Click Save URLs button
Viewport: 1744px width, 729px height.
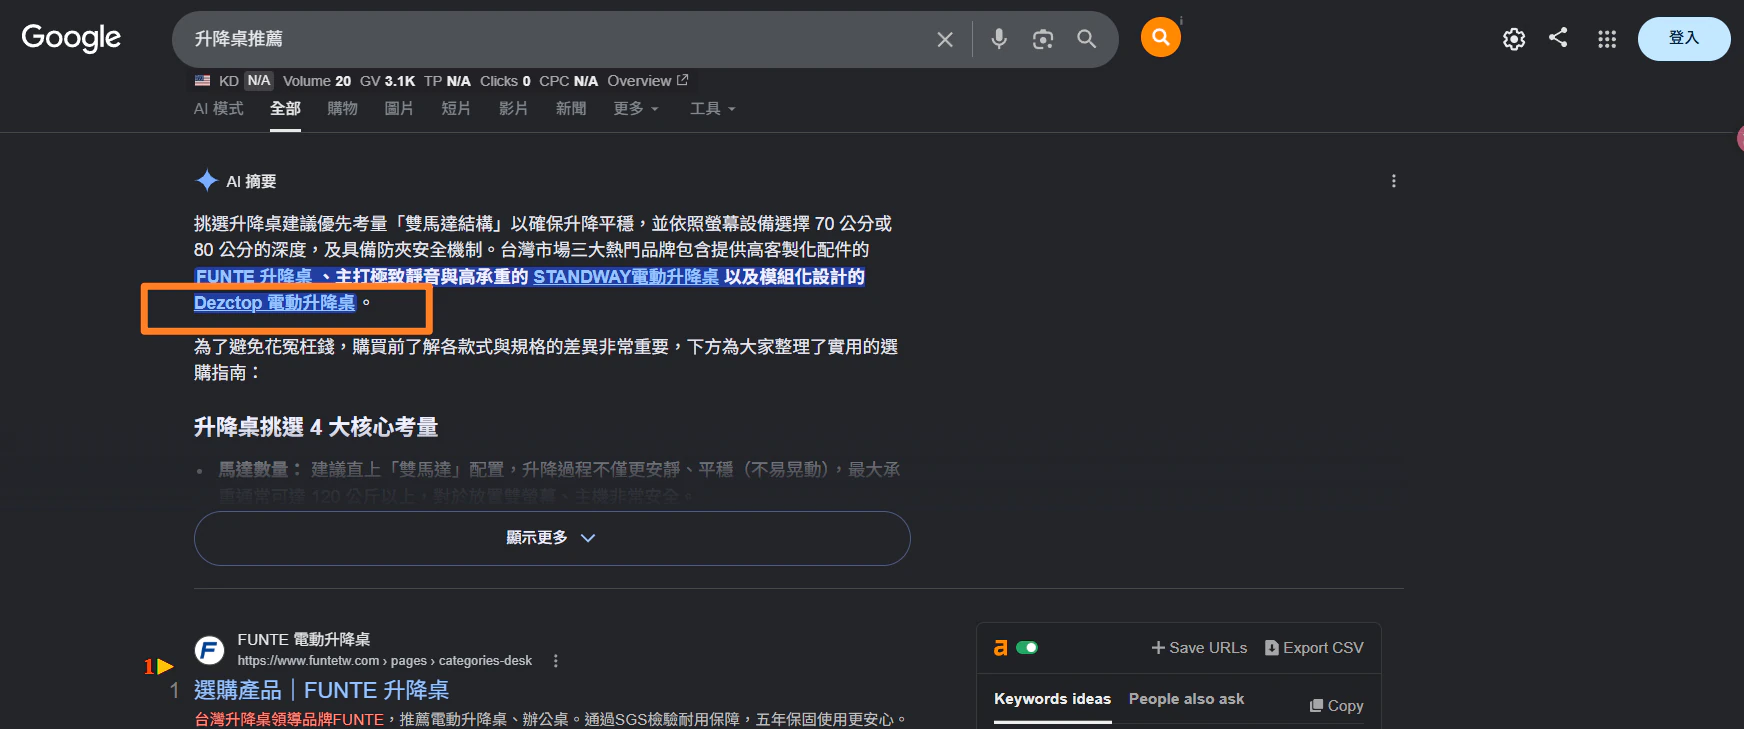tap(1199, 648)
